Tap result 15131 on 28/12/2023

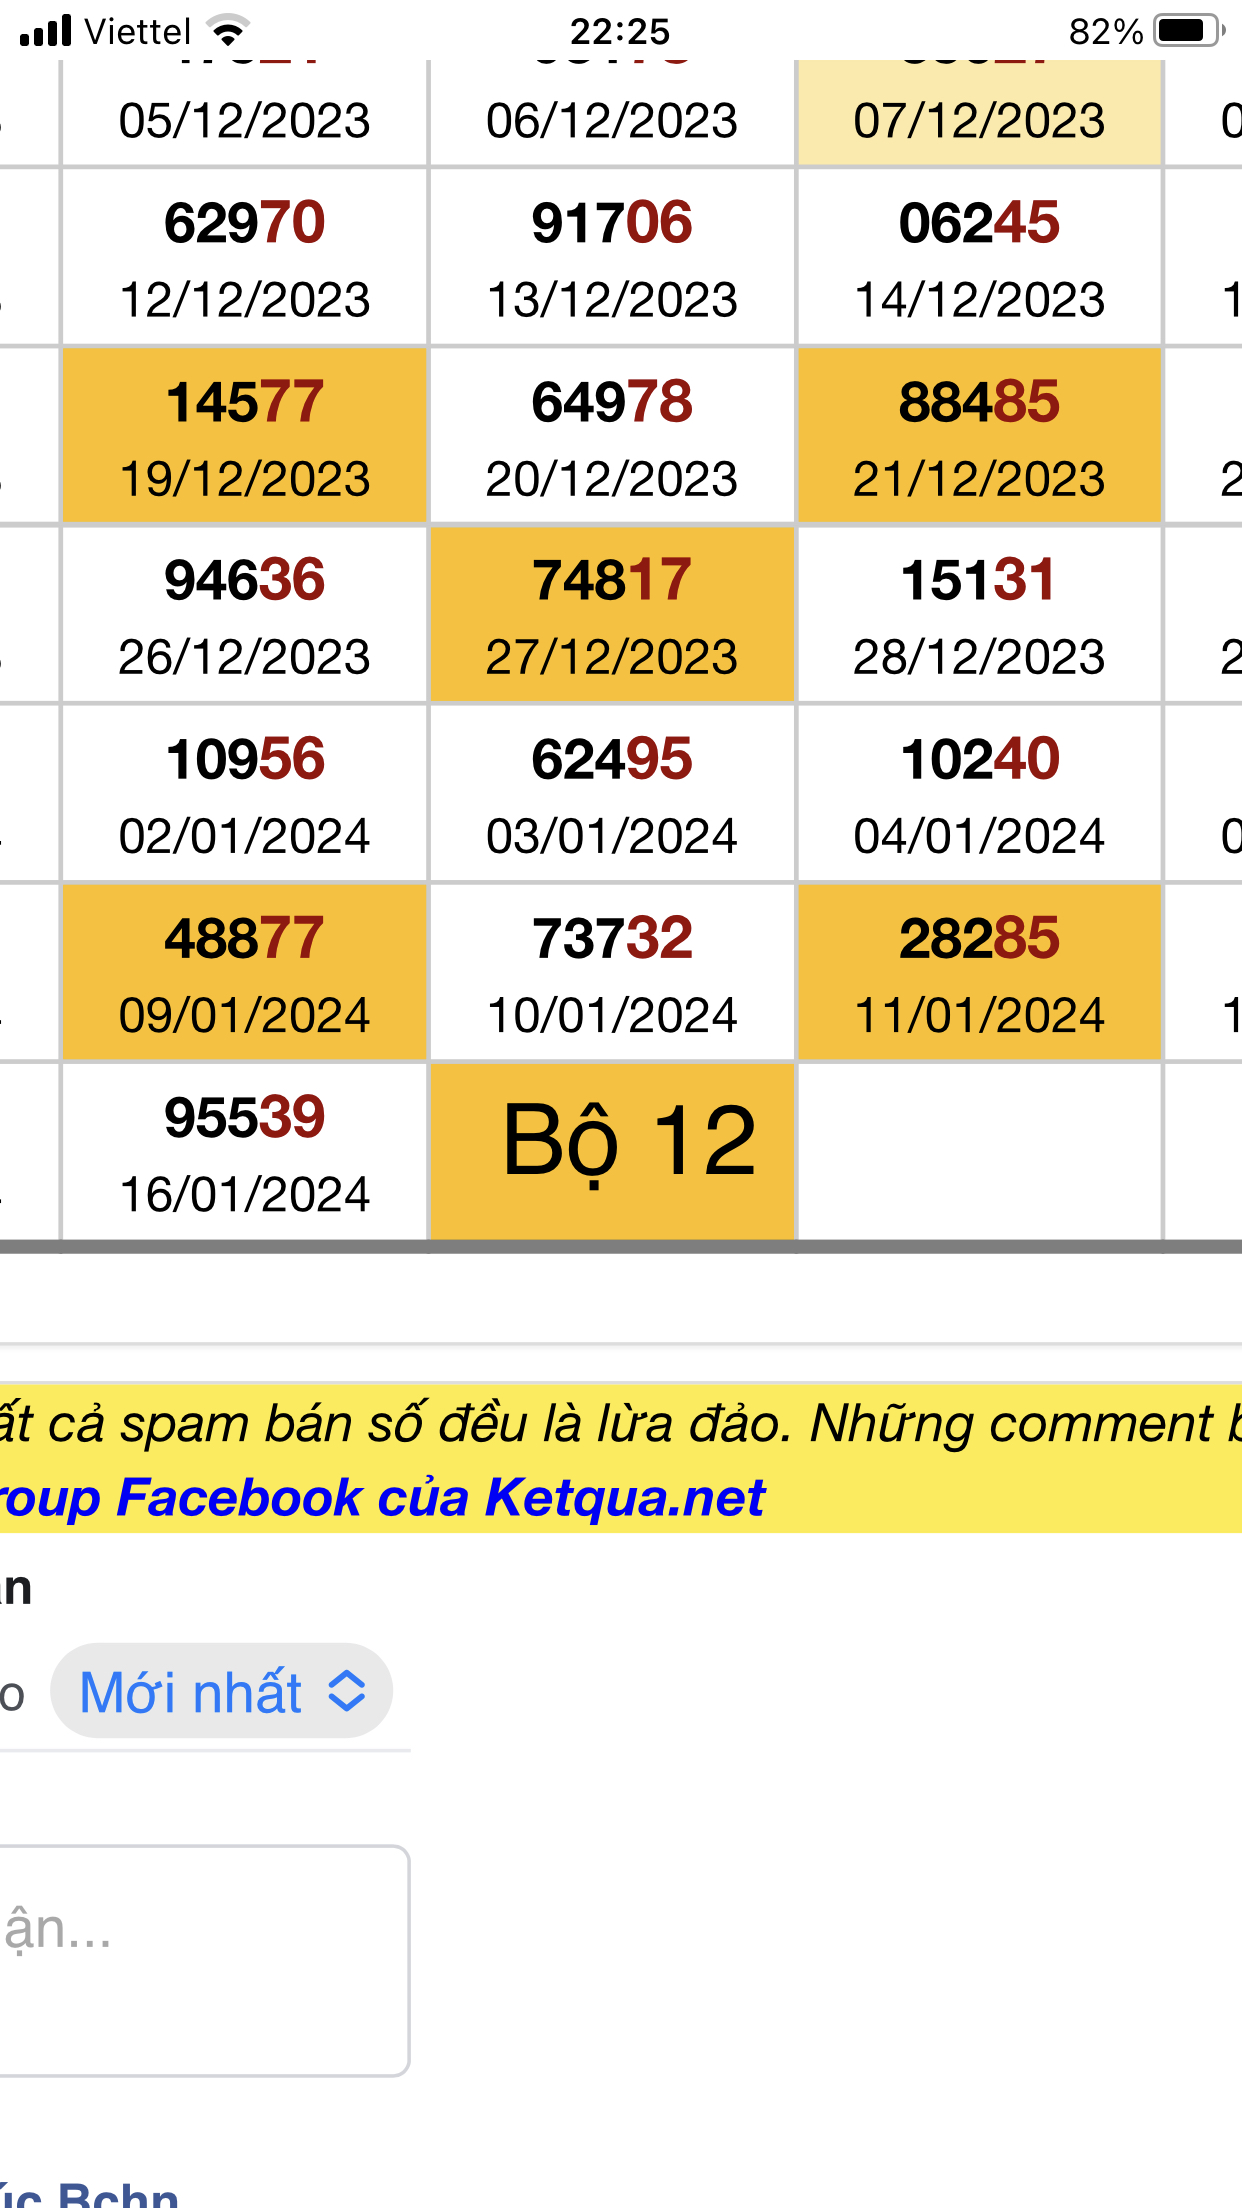point(979,615)
